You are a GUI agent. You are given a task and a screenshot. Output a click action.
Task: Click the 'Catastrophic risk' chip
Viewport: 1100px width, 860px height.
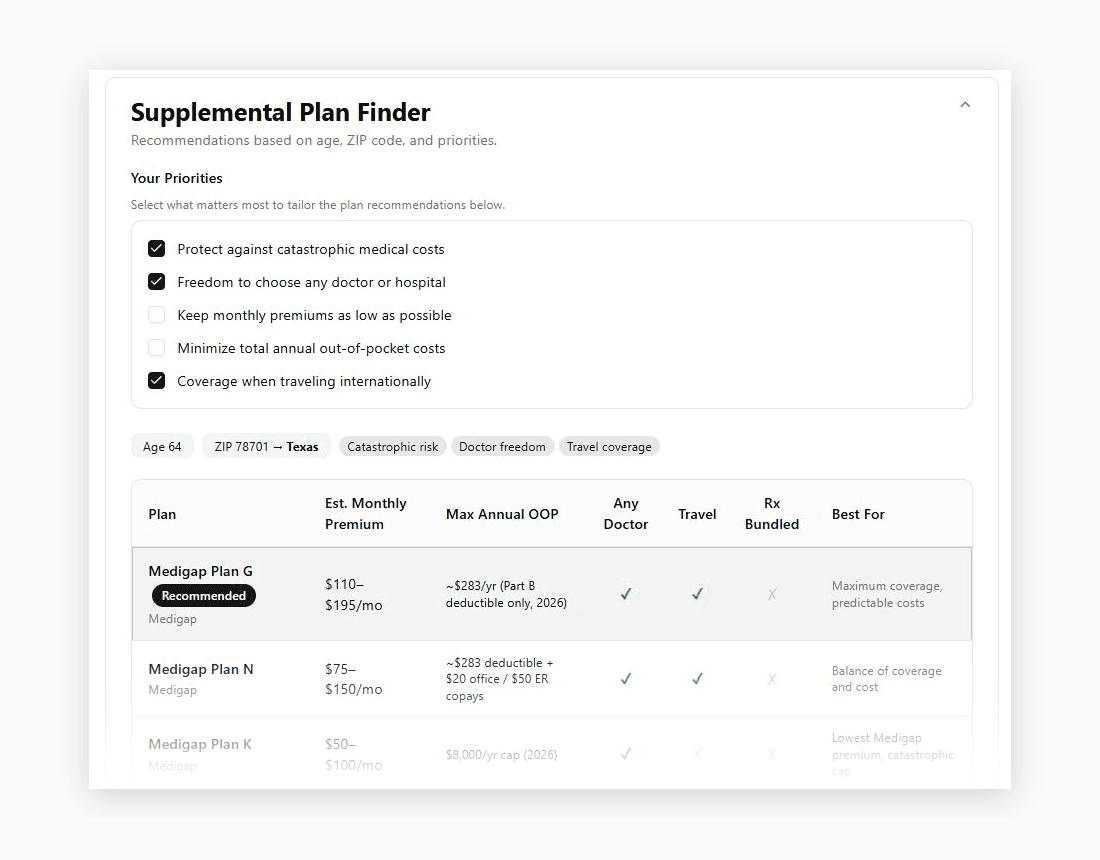[x=392, y=446]
